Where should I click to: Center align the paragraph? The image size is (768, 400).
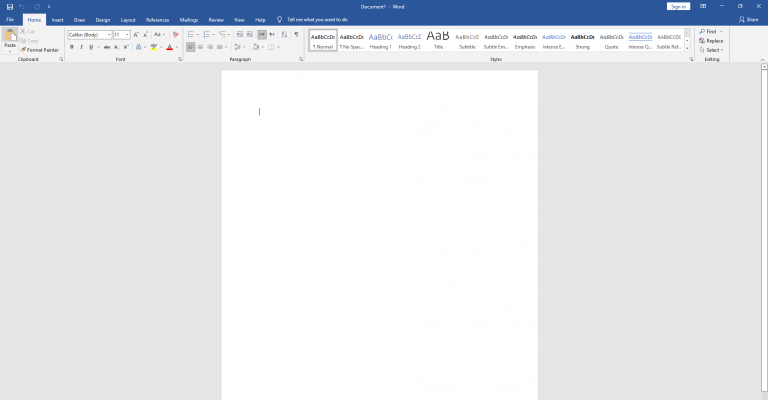coord(200,47)
